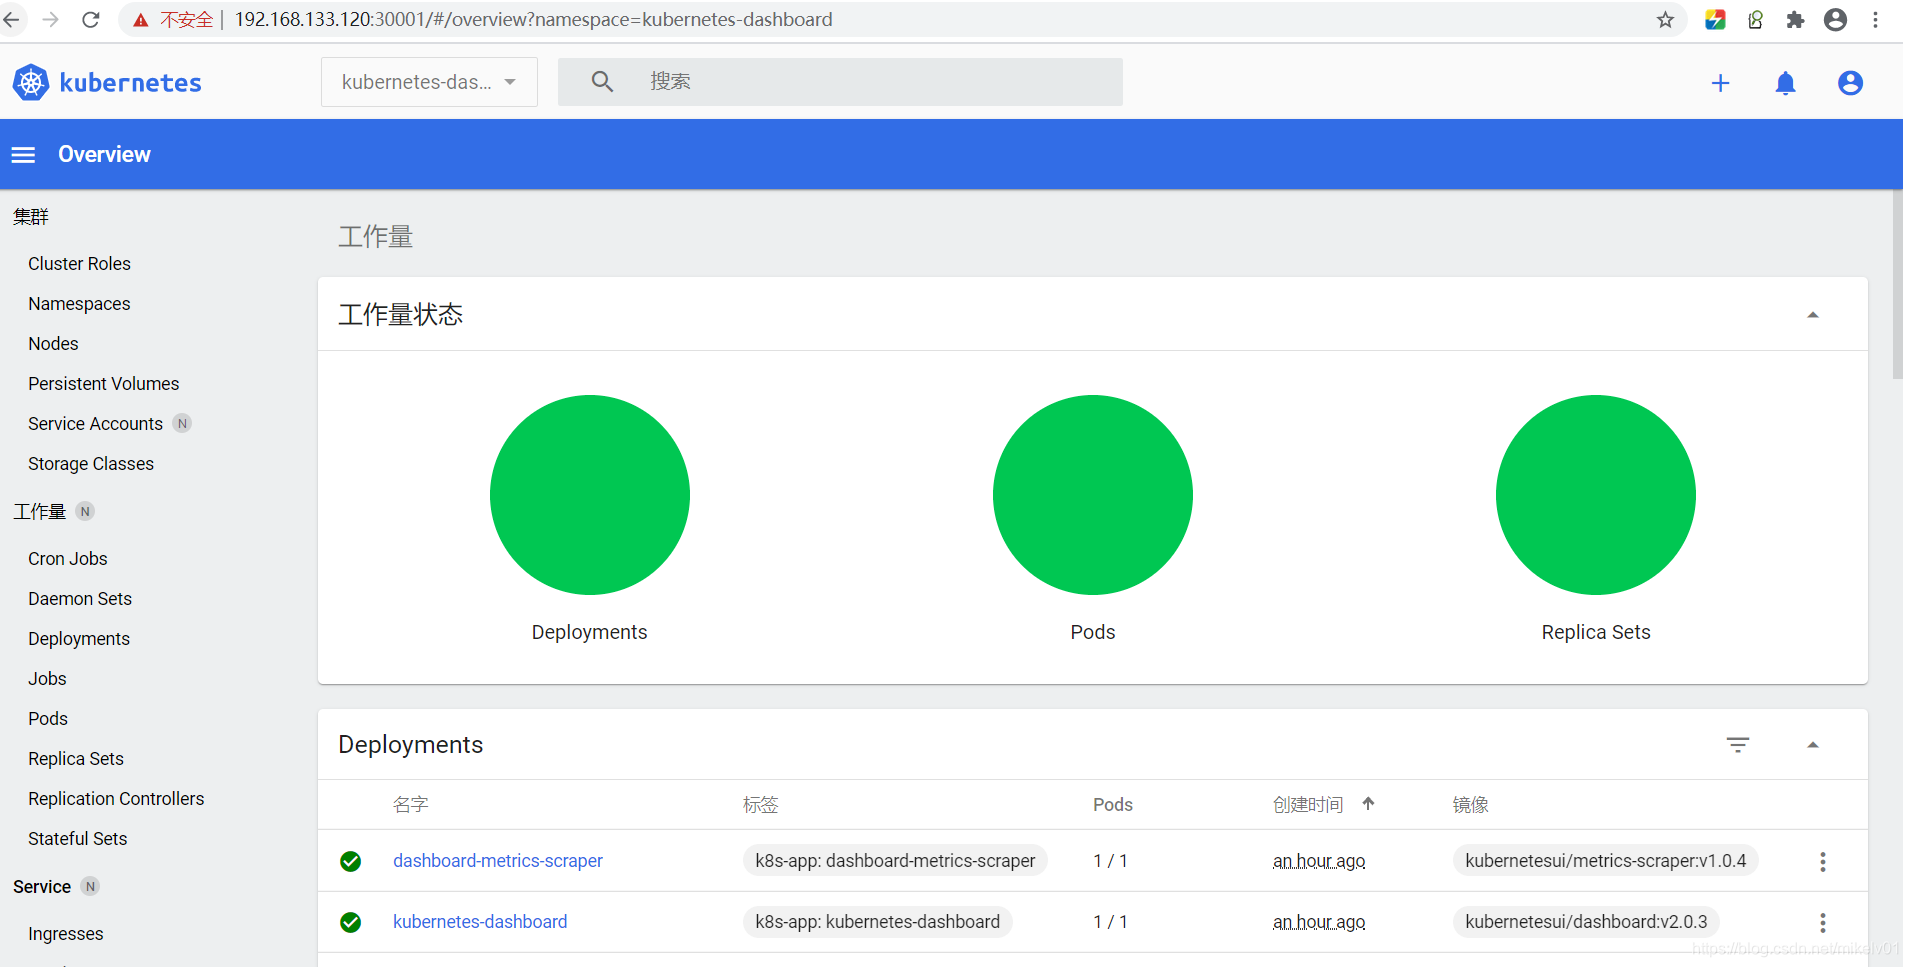Click the plus create resource icon
The image size is (1908, 967).
coord(1720,83)
